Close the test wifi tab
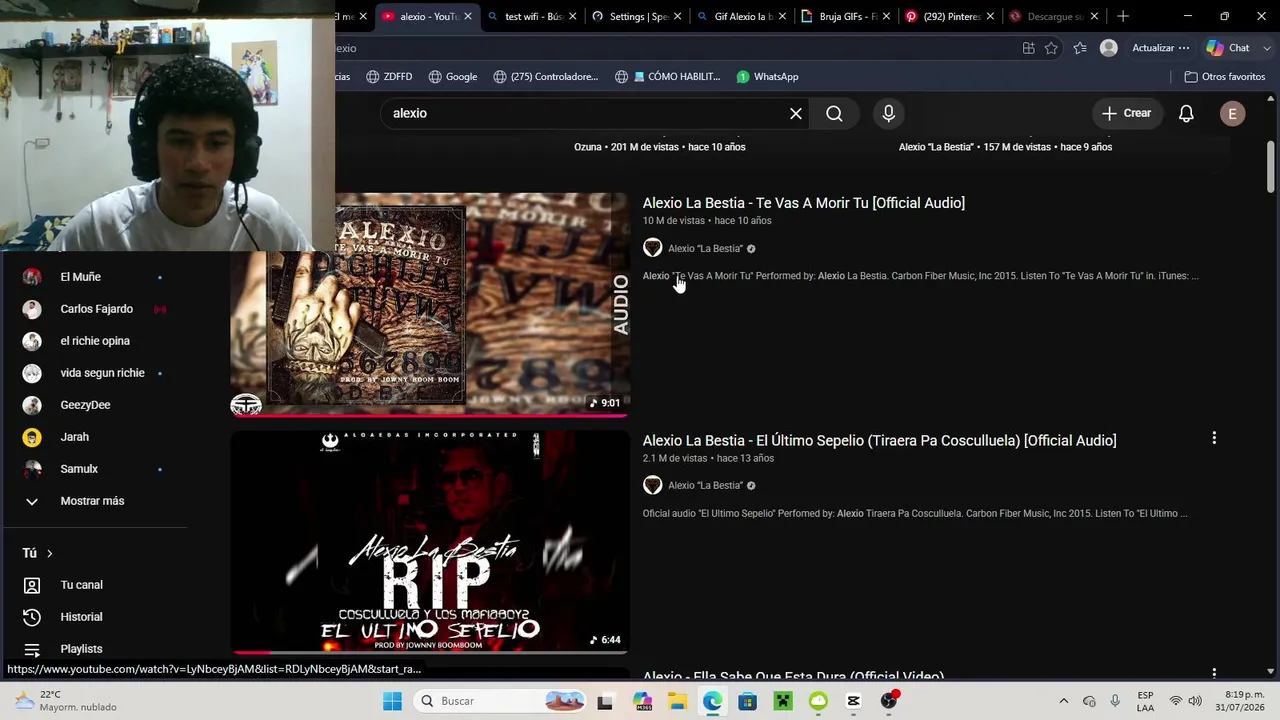1280x720 pixels. coord(572,16)
